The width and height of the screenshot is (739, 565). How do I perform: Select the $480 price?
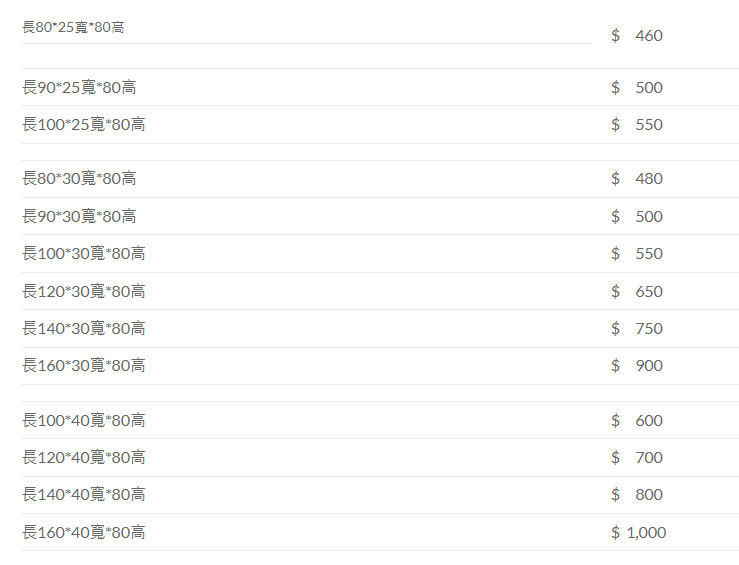(x=637, y=179)
